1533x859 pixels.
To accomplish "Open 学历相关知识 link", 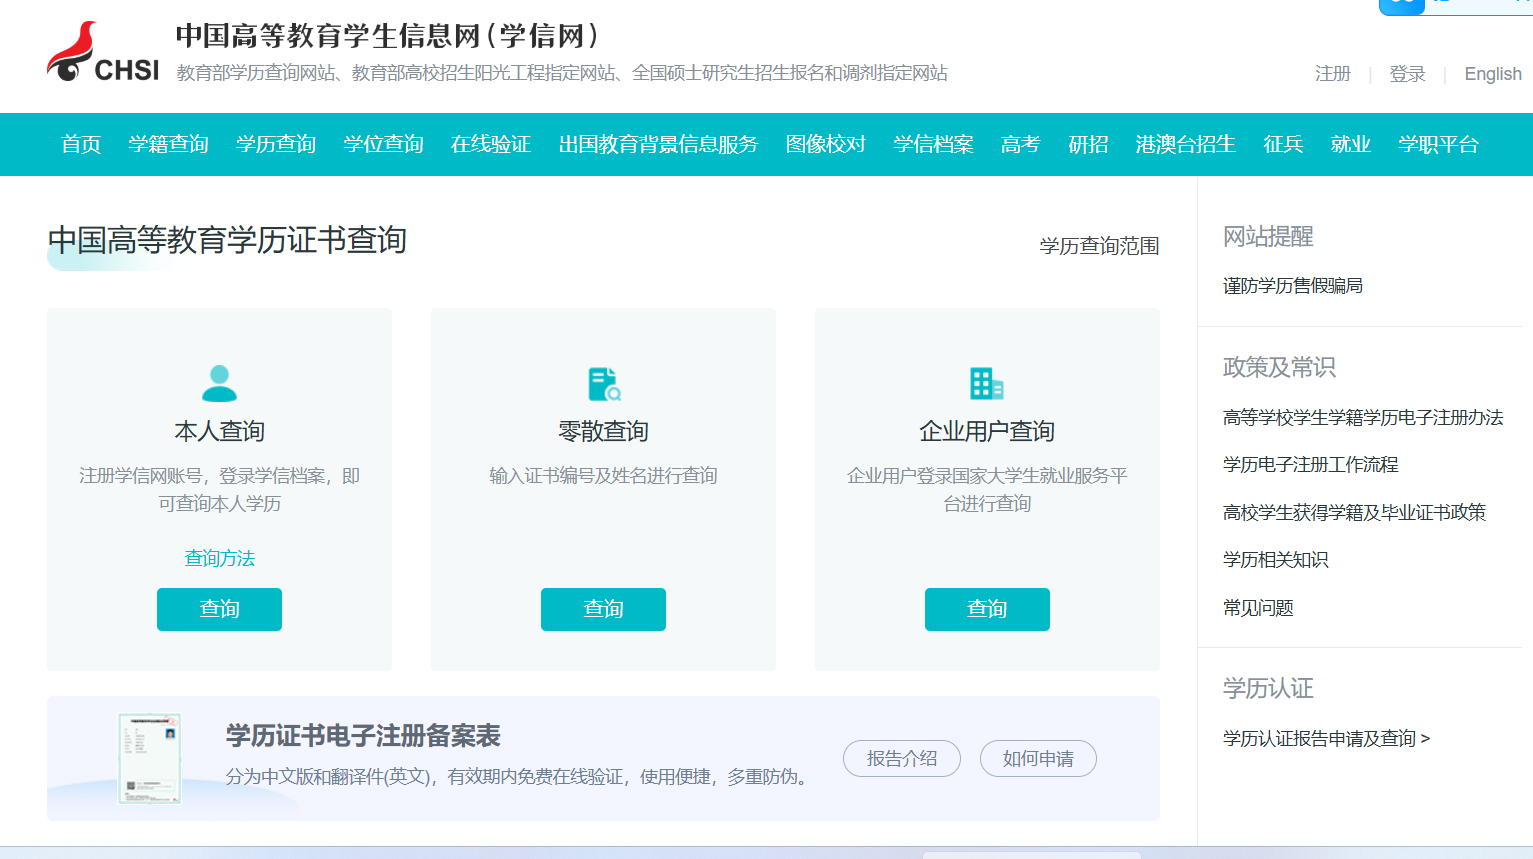I will [x=1275, y=559].
